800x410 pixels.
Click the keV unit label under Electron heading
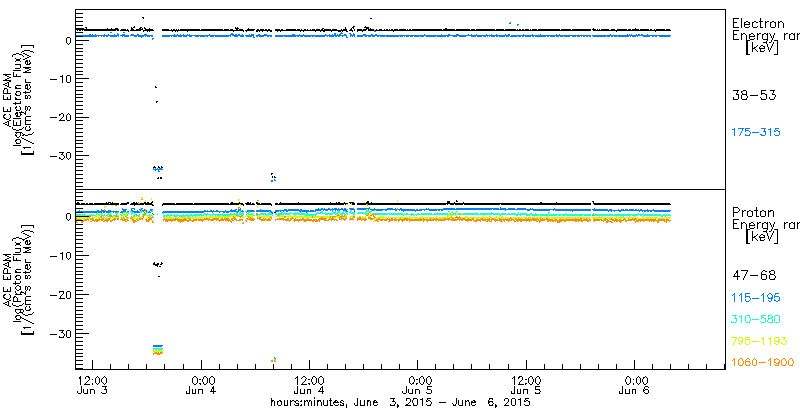[x=761, y=48]
